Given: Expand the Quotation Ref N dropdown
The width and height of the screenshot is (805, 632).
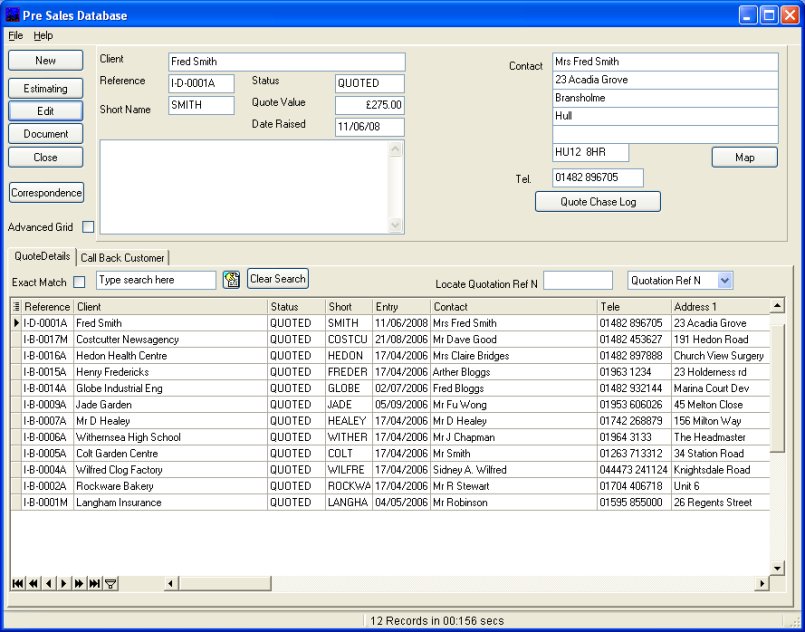Looking at the screenshot, I should pyautogui.click(x=725, y=281).
